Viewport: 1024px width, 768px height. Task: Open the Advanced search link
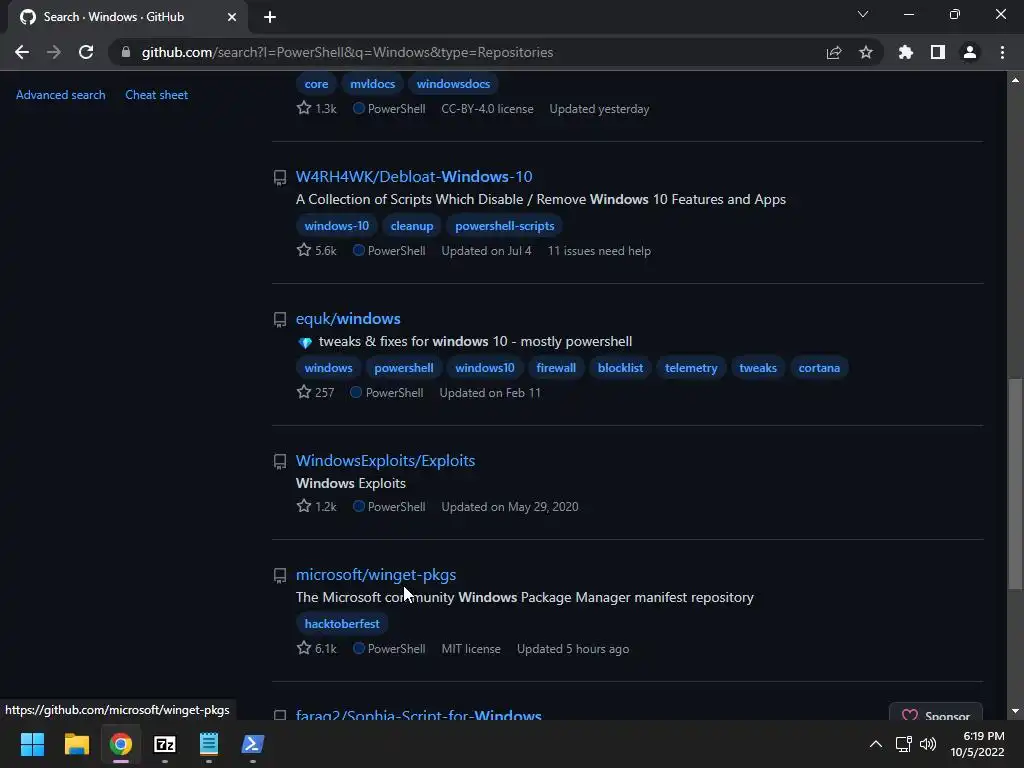pos(61,95)
